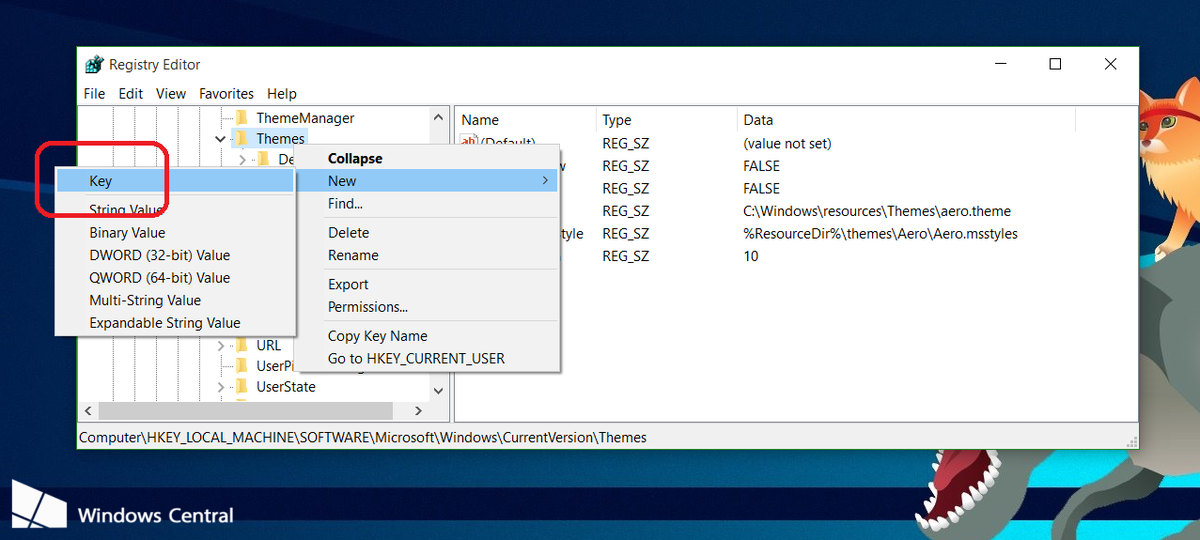Click the Registry Editor app icon in title bar

[x=94, y=65]
